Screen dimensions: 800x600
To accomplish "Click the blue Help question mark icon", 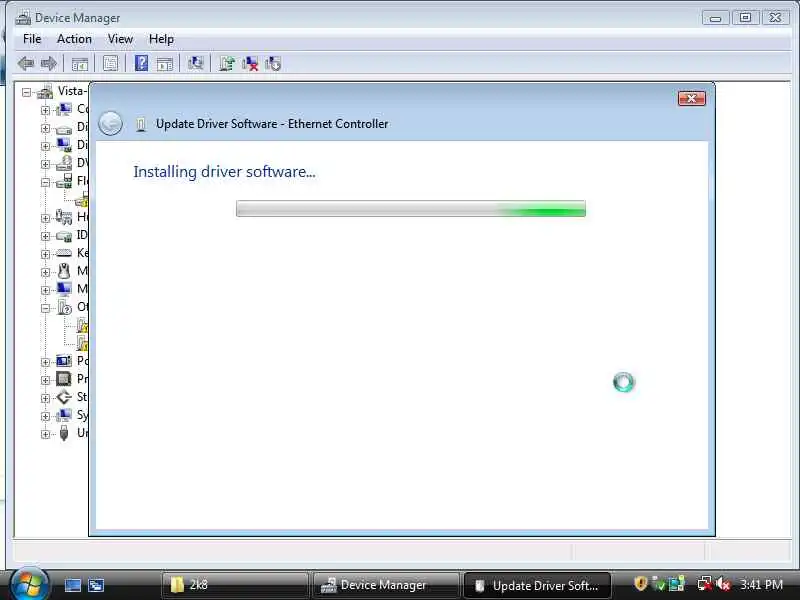I will pyautogui.click(x=141, y=63).
